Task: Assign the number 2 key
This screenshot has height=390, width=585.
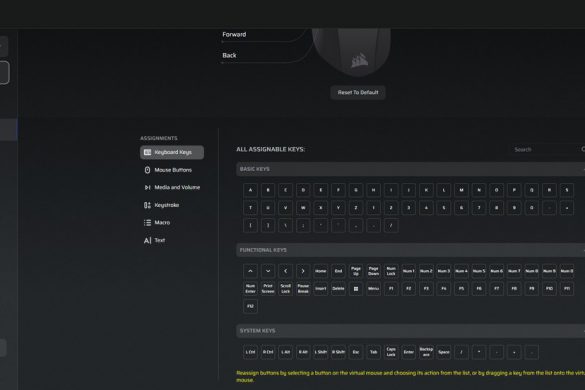Action: click(x=391, y=208)
